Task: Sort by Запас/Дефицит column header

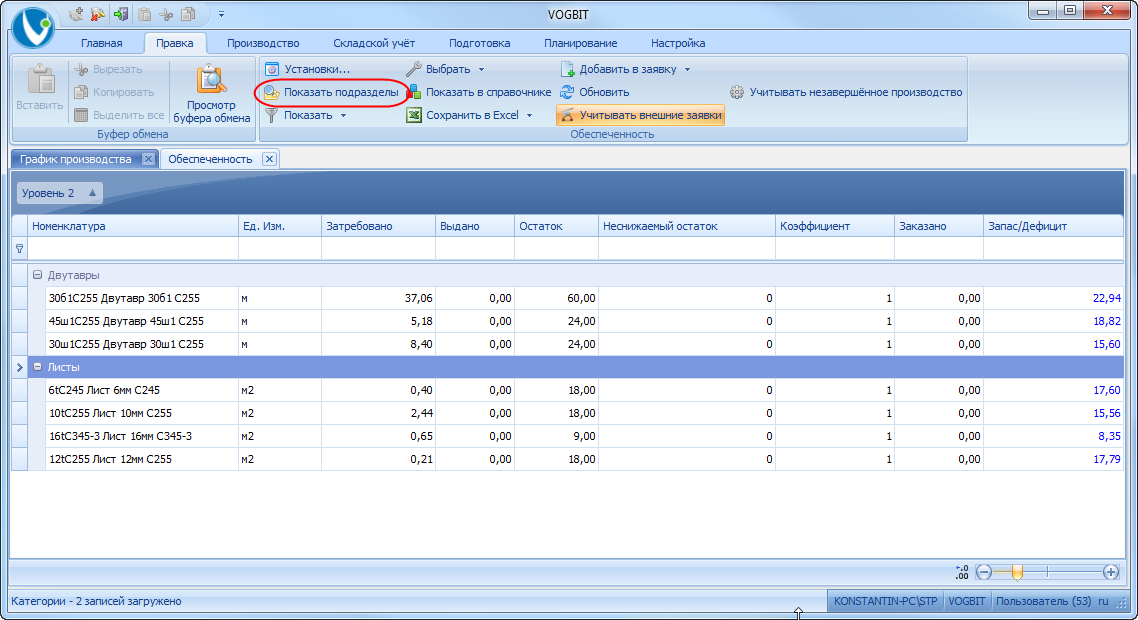Action: click(1026, 226)
